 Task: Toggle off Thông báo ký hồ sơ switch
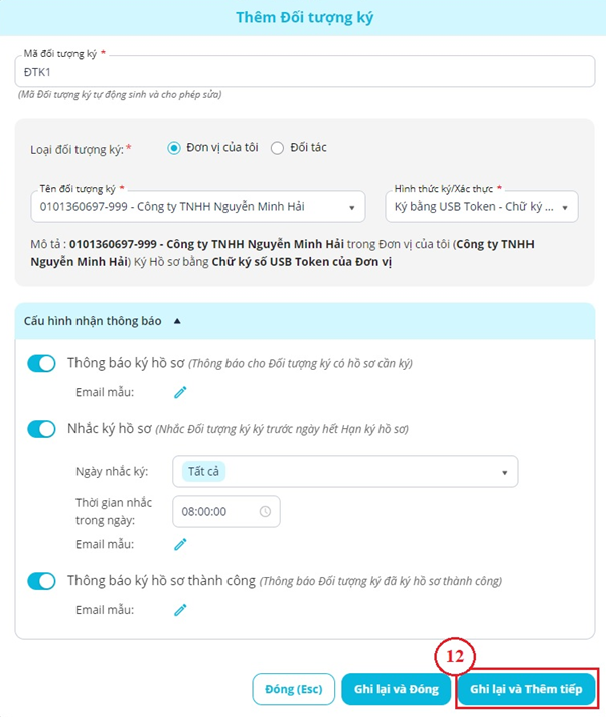(x=42, y=364)
